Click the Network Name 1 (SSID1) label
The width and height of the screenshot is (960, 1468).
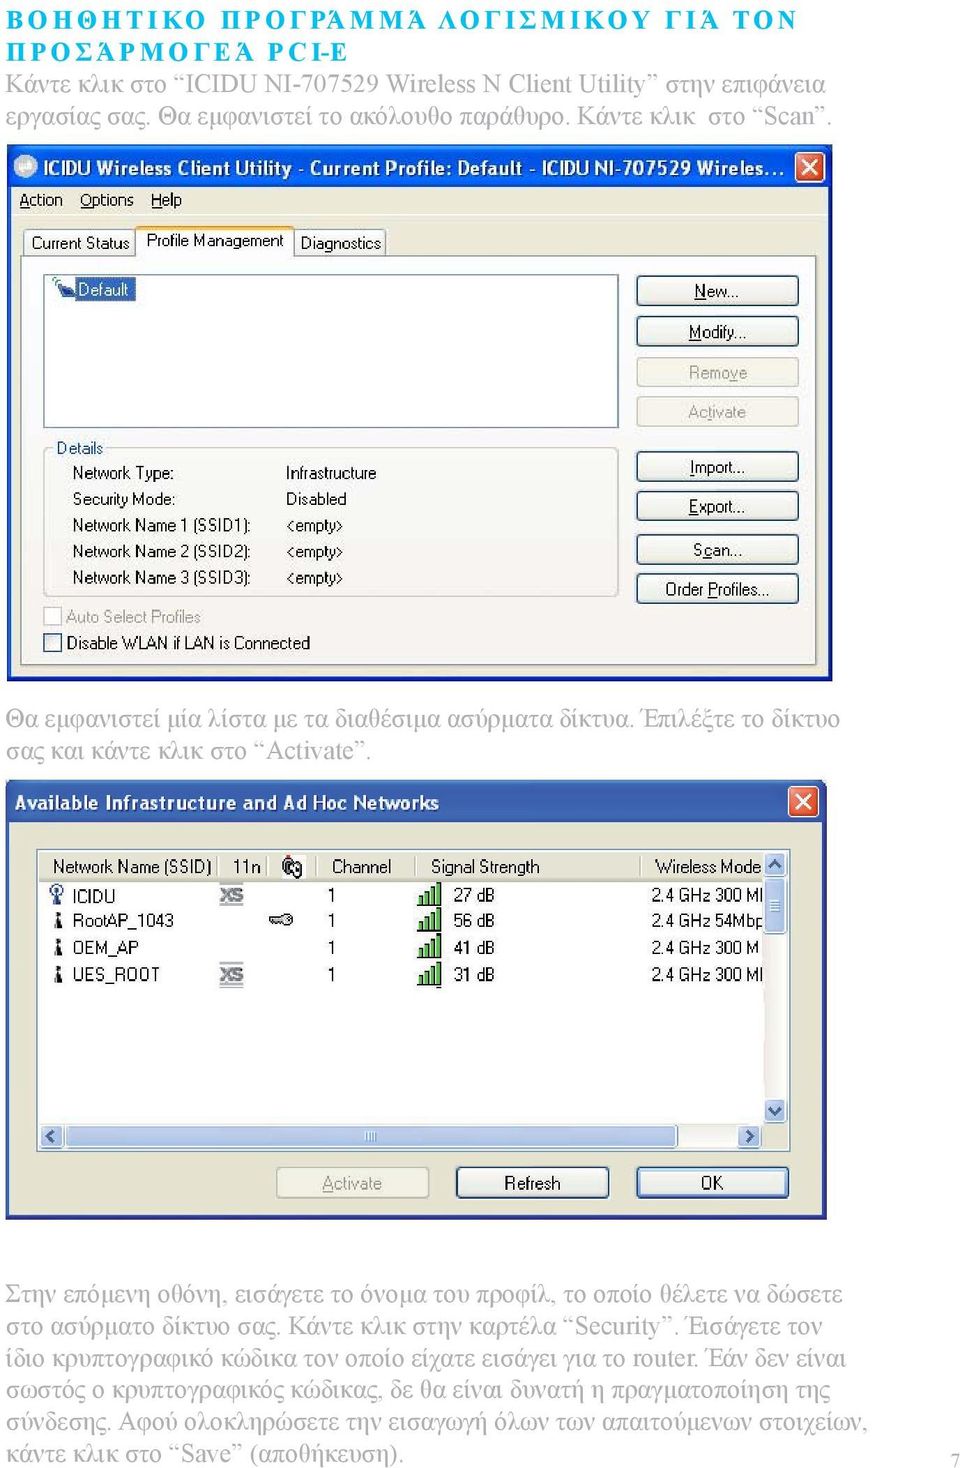(161, 525)
